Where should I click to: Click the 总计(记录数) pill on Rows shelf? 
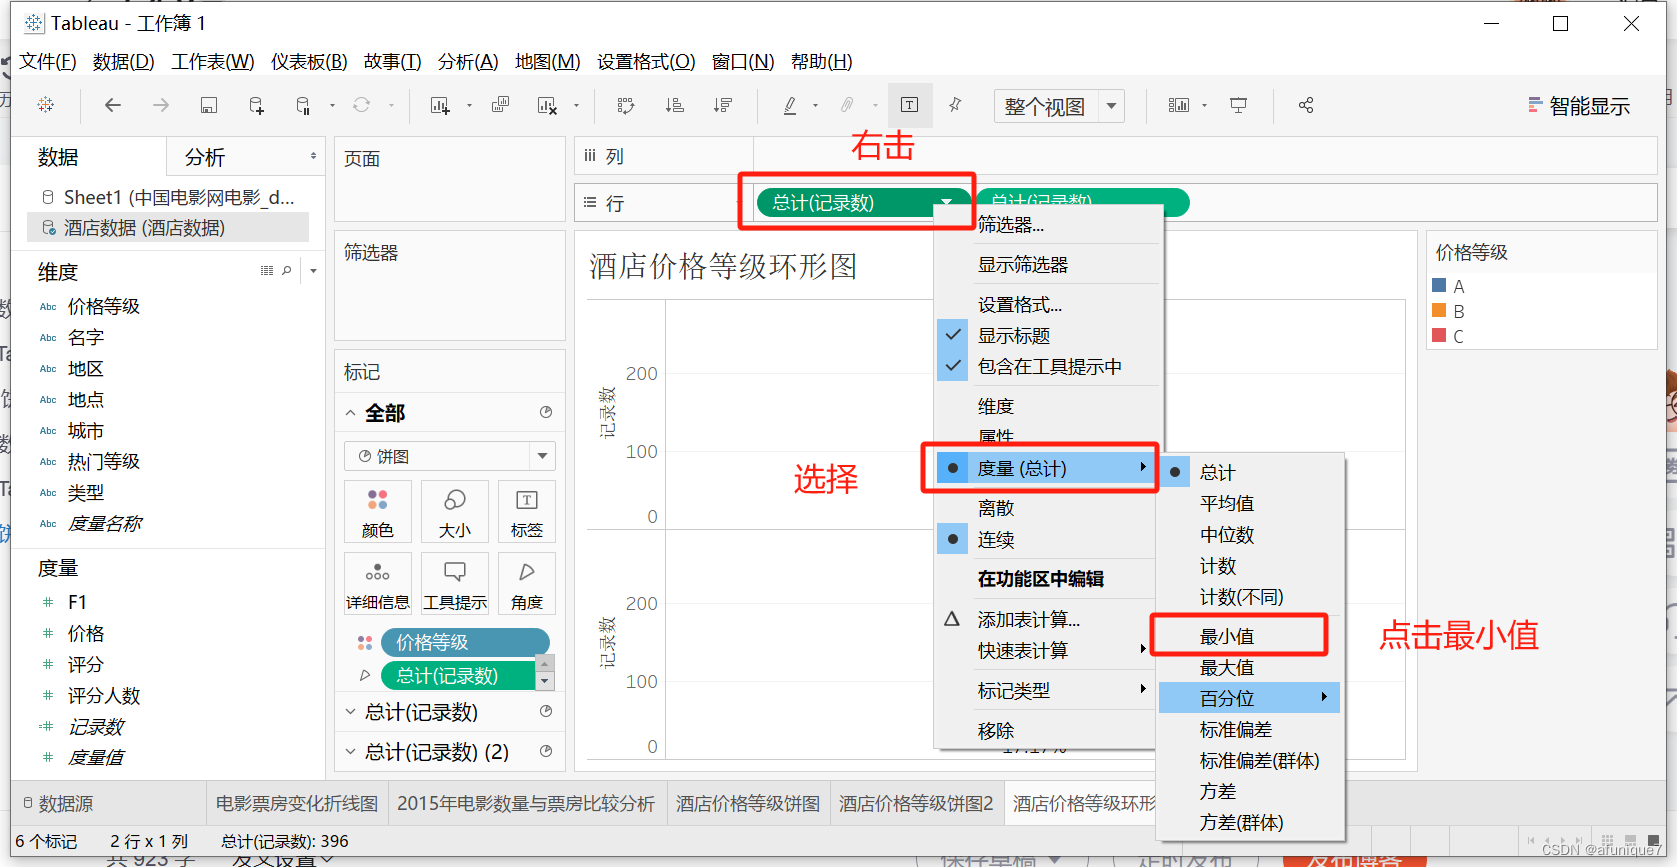(865, 203)
